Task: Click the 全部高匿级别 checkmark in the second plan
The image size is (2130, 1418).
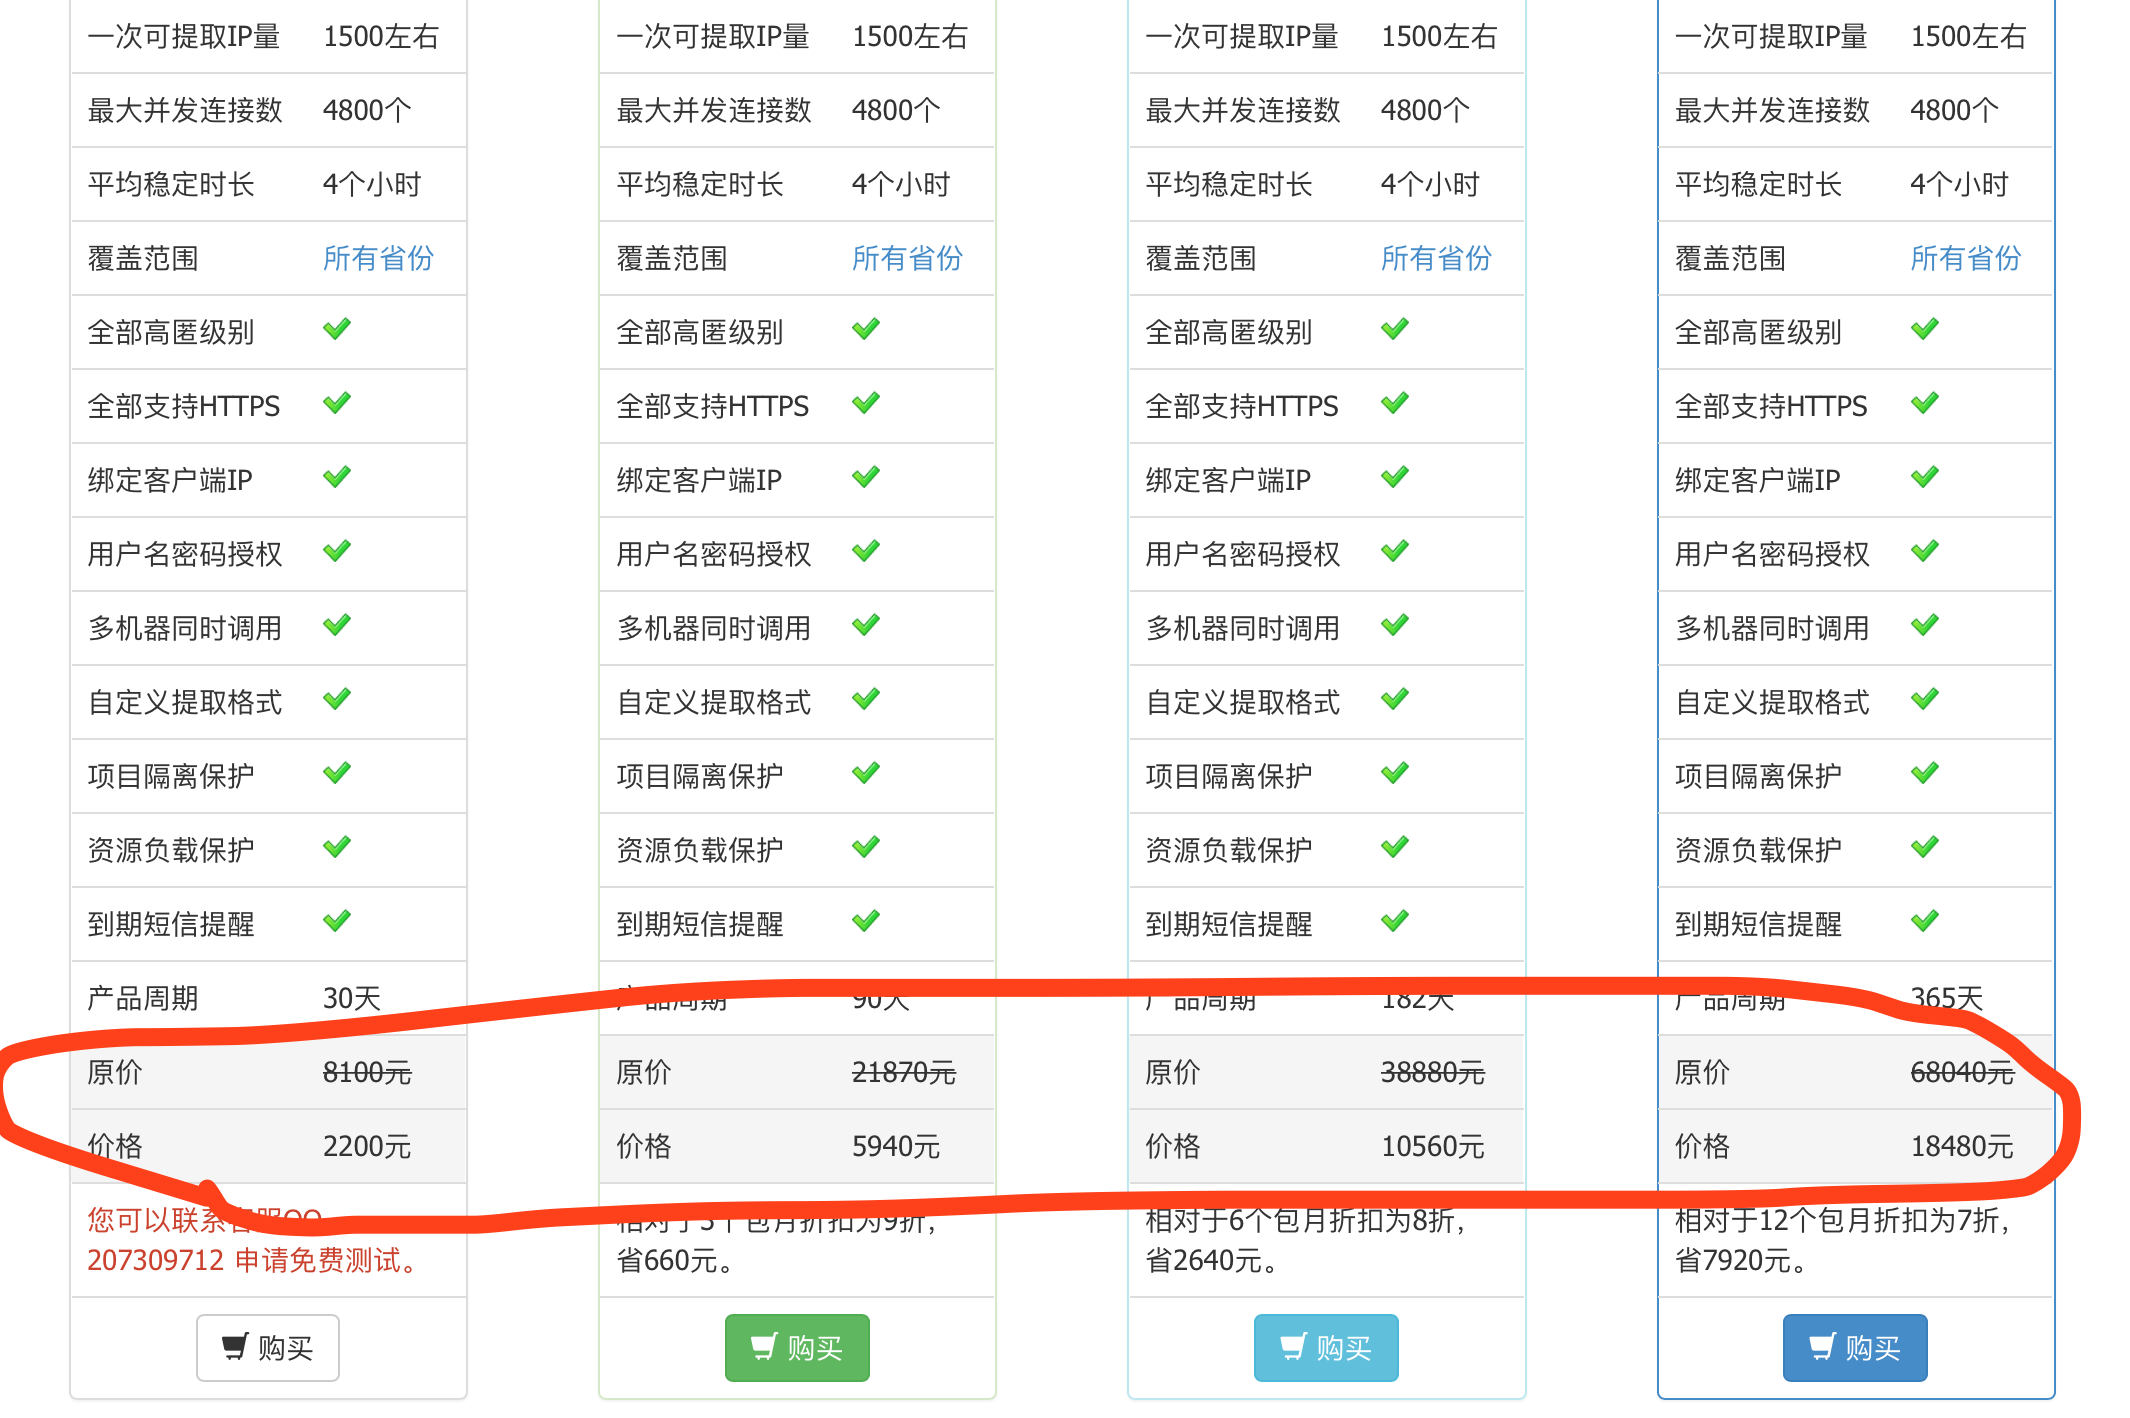Action: (x=866, y=329)
